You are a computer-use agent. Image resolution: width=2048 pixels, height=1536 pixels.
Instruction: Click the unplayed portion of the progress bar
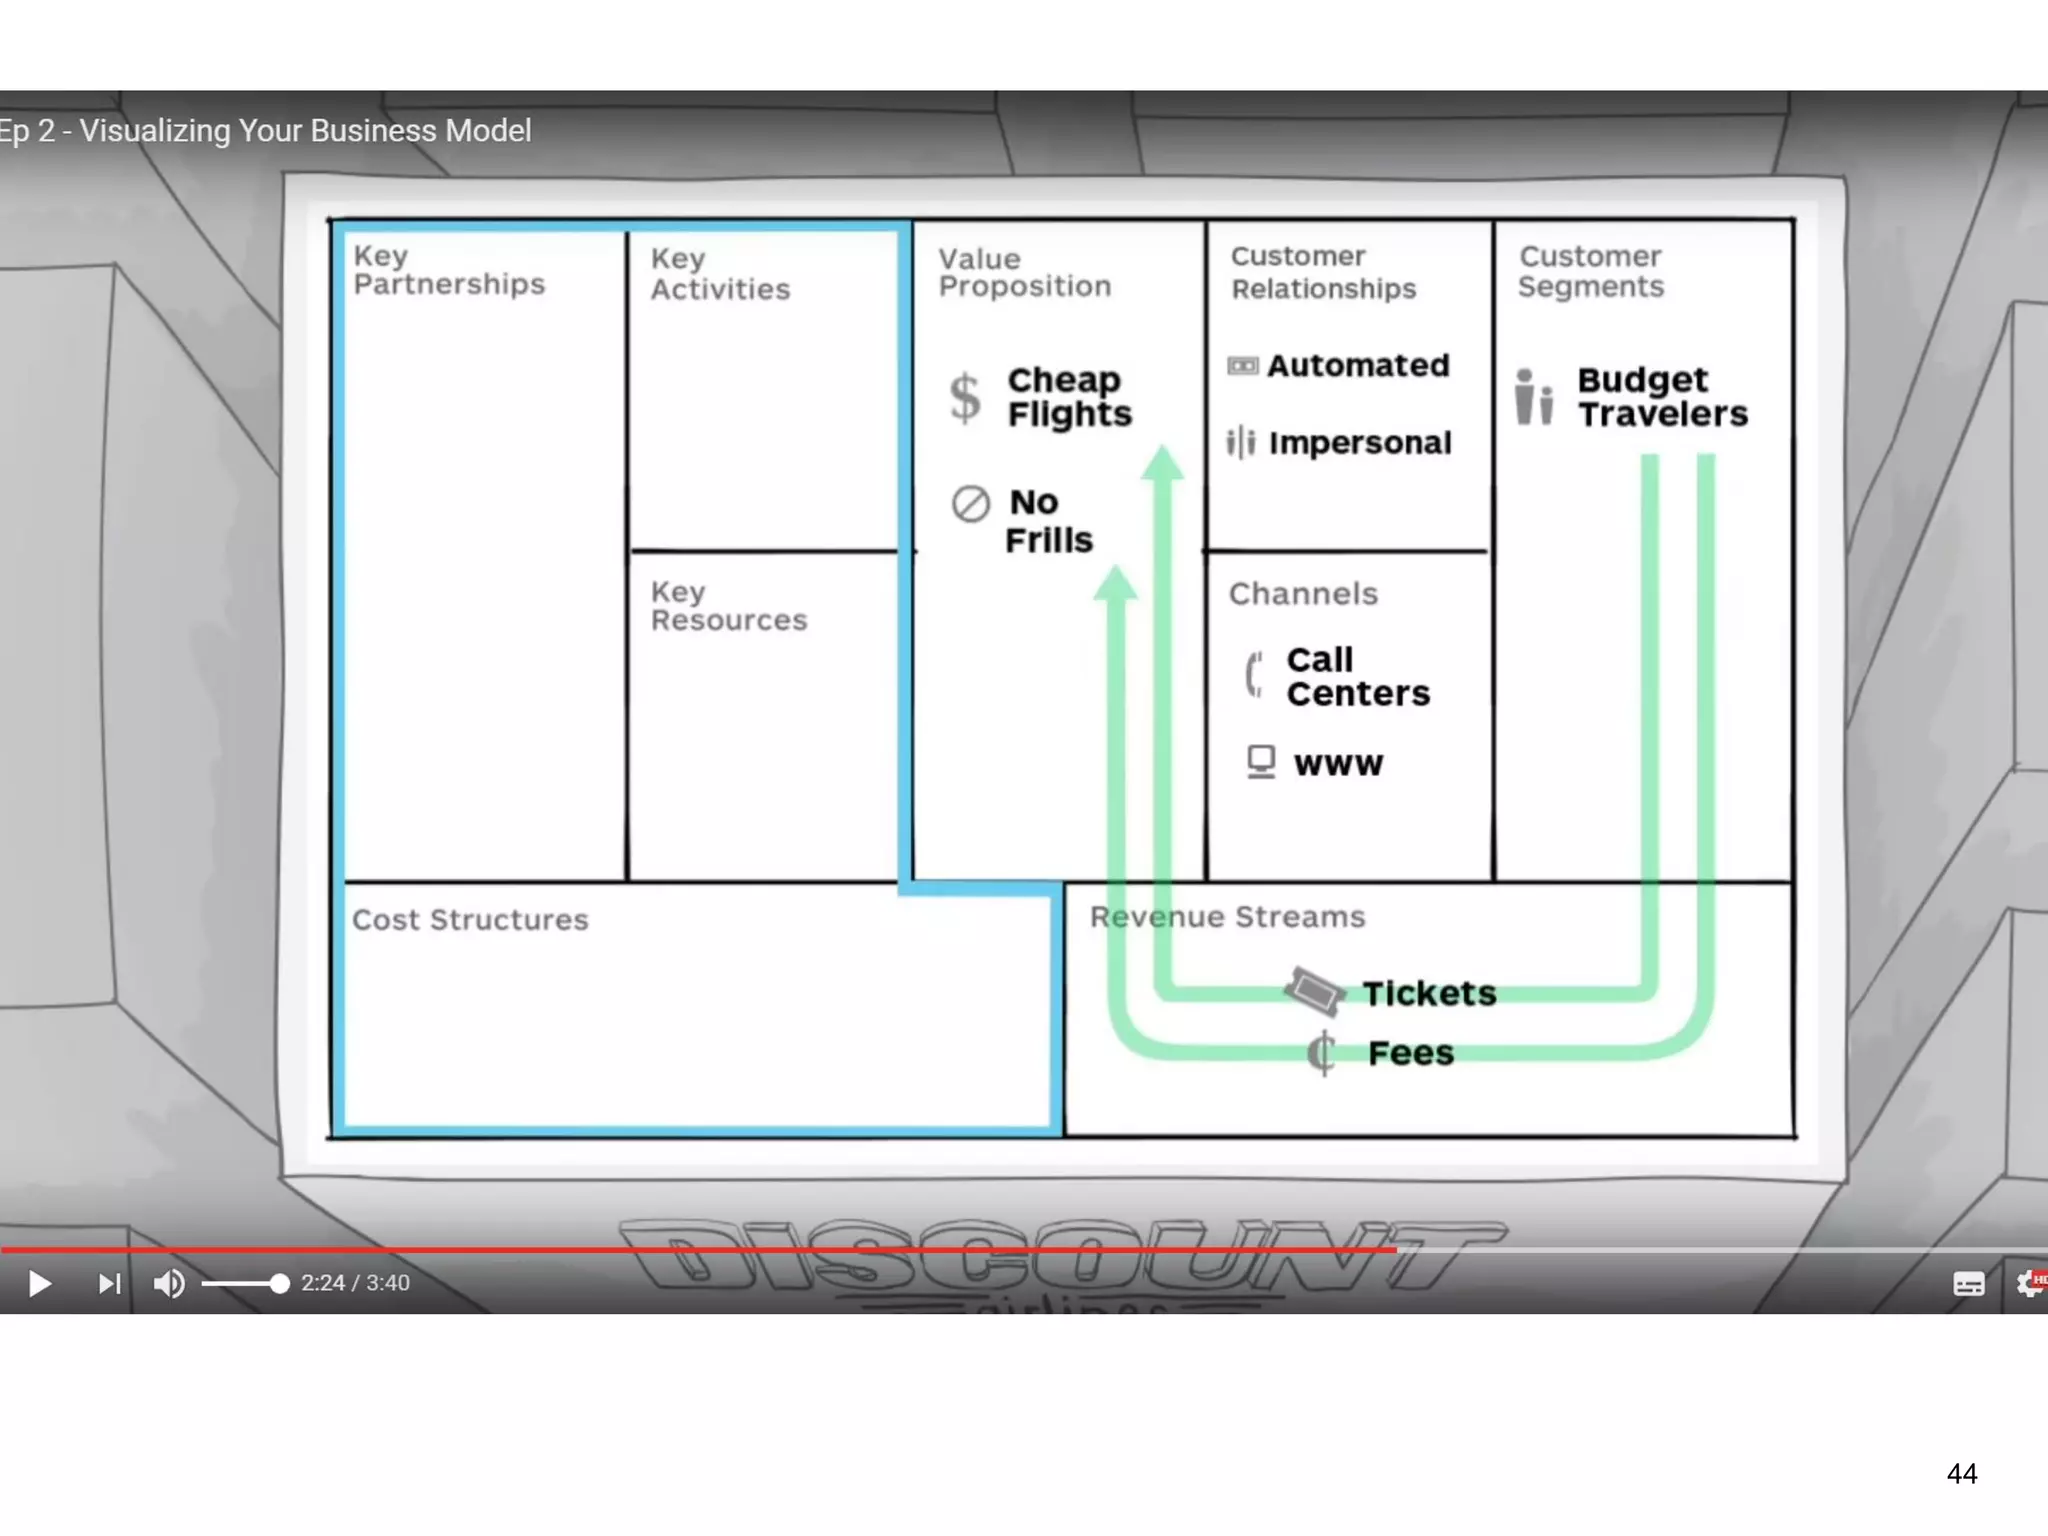(1720, 1250)
